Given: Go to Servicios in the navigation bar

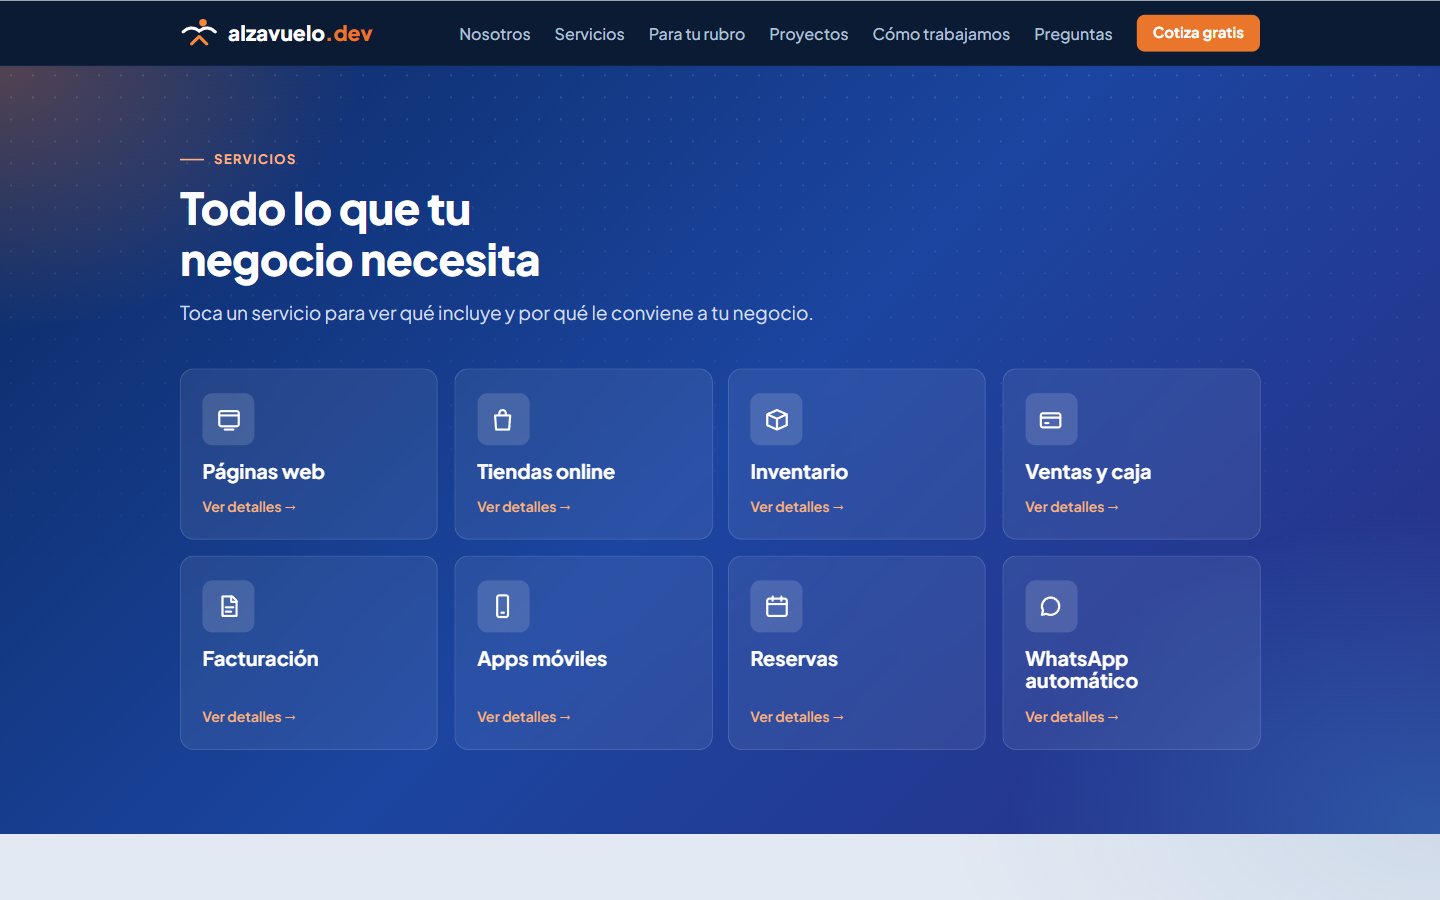Looking at the screenshot, I should pyautogui.click(x=590, y=34).
